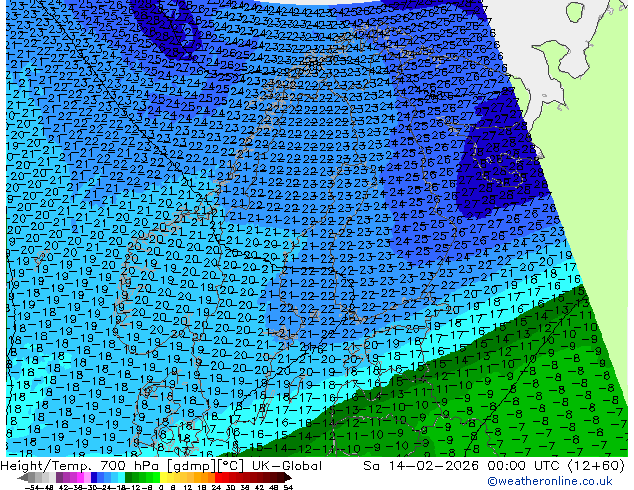
Task: Click the 'Height/Temp.' title text
Action: click(x=47, y=466)
